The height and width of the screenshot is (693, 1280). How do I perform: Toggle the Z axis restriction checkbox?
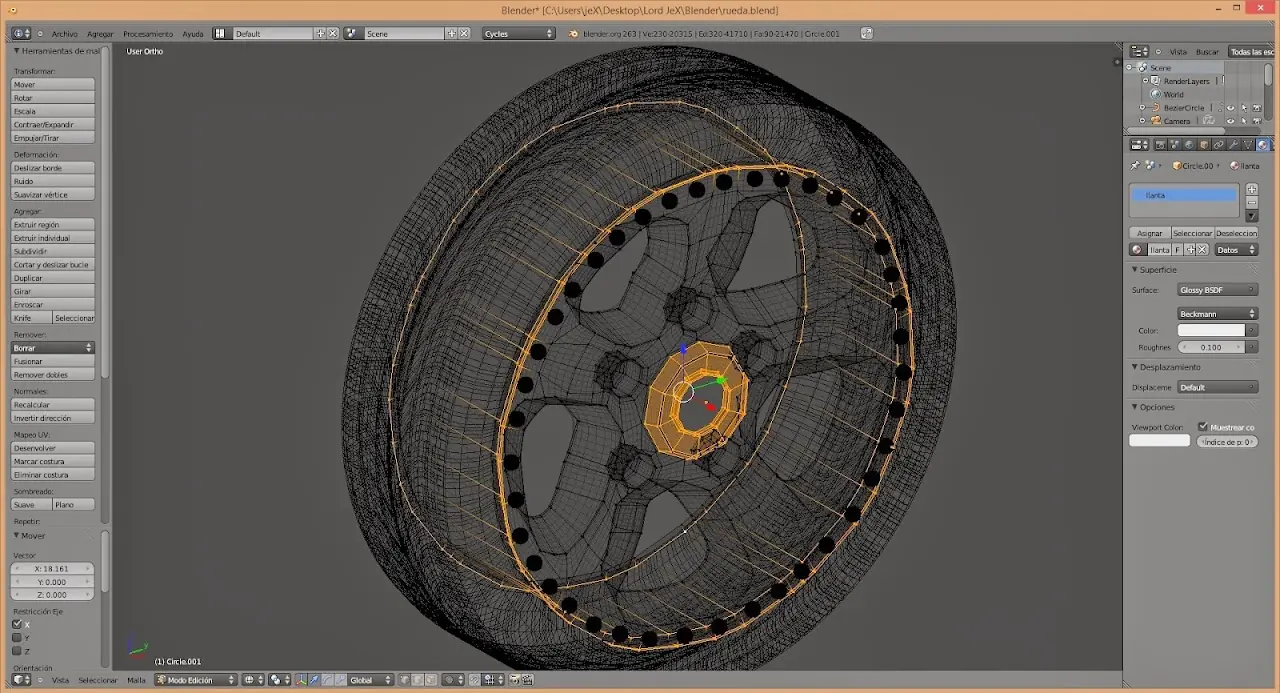17,650
